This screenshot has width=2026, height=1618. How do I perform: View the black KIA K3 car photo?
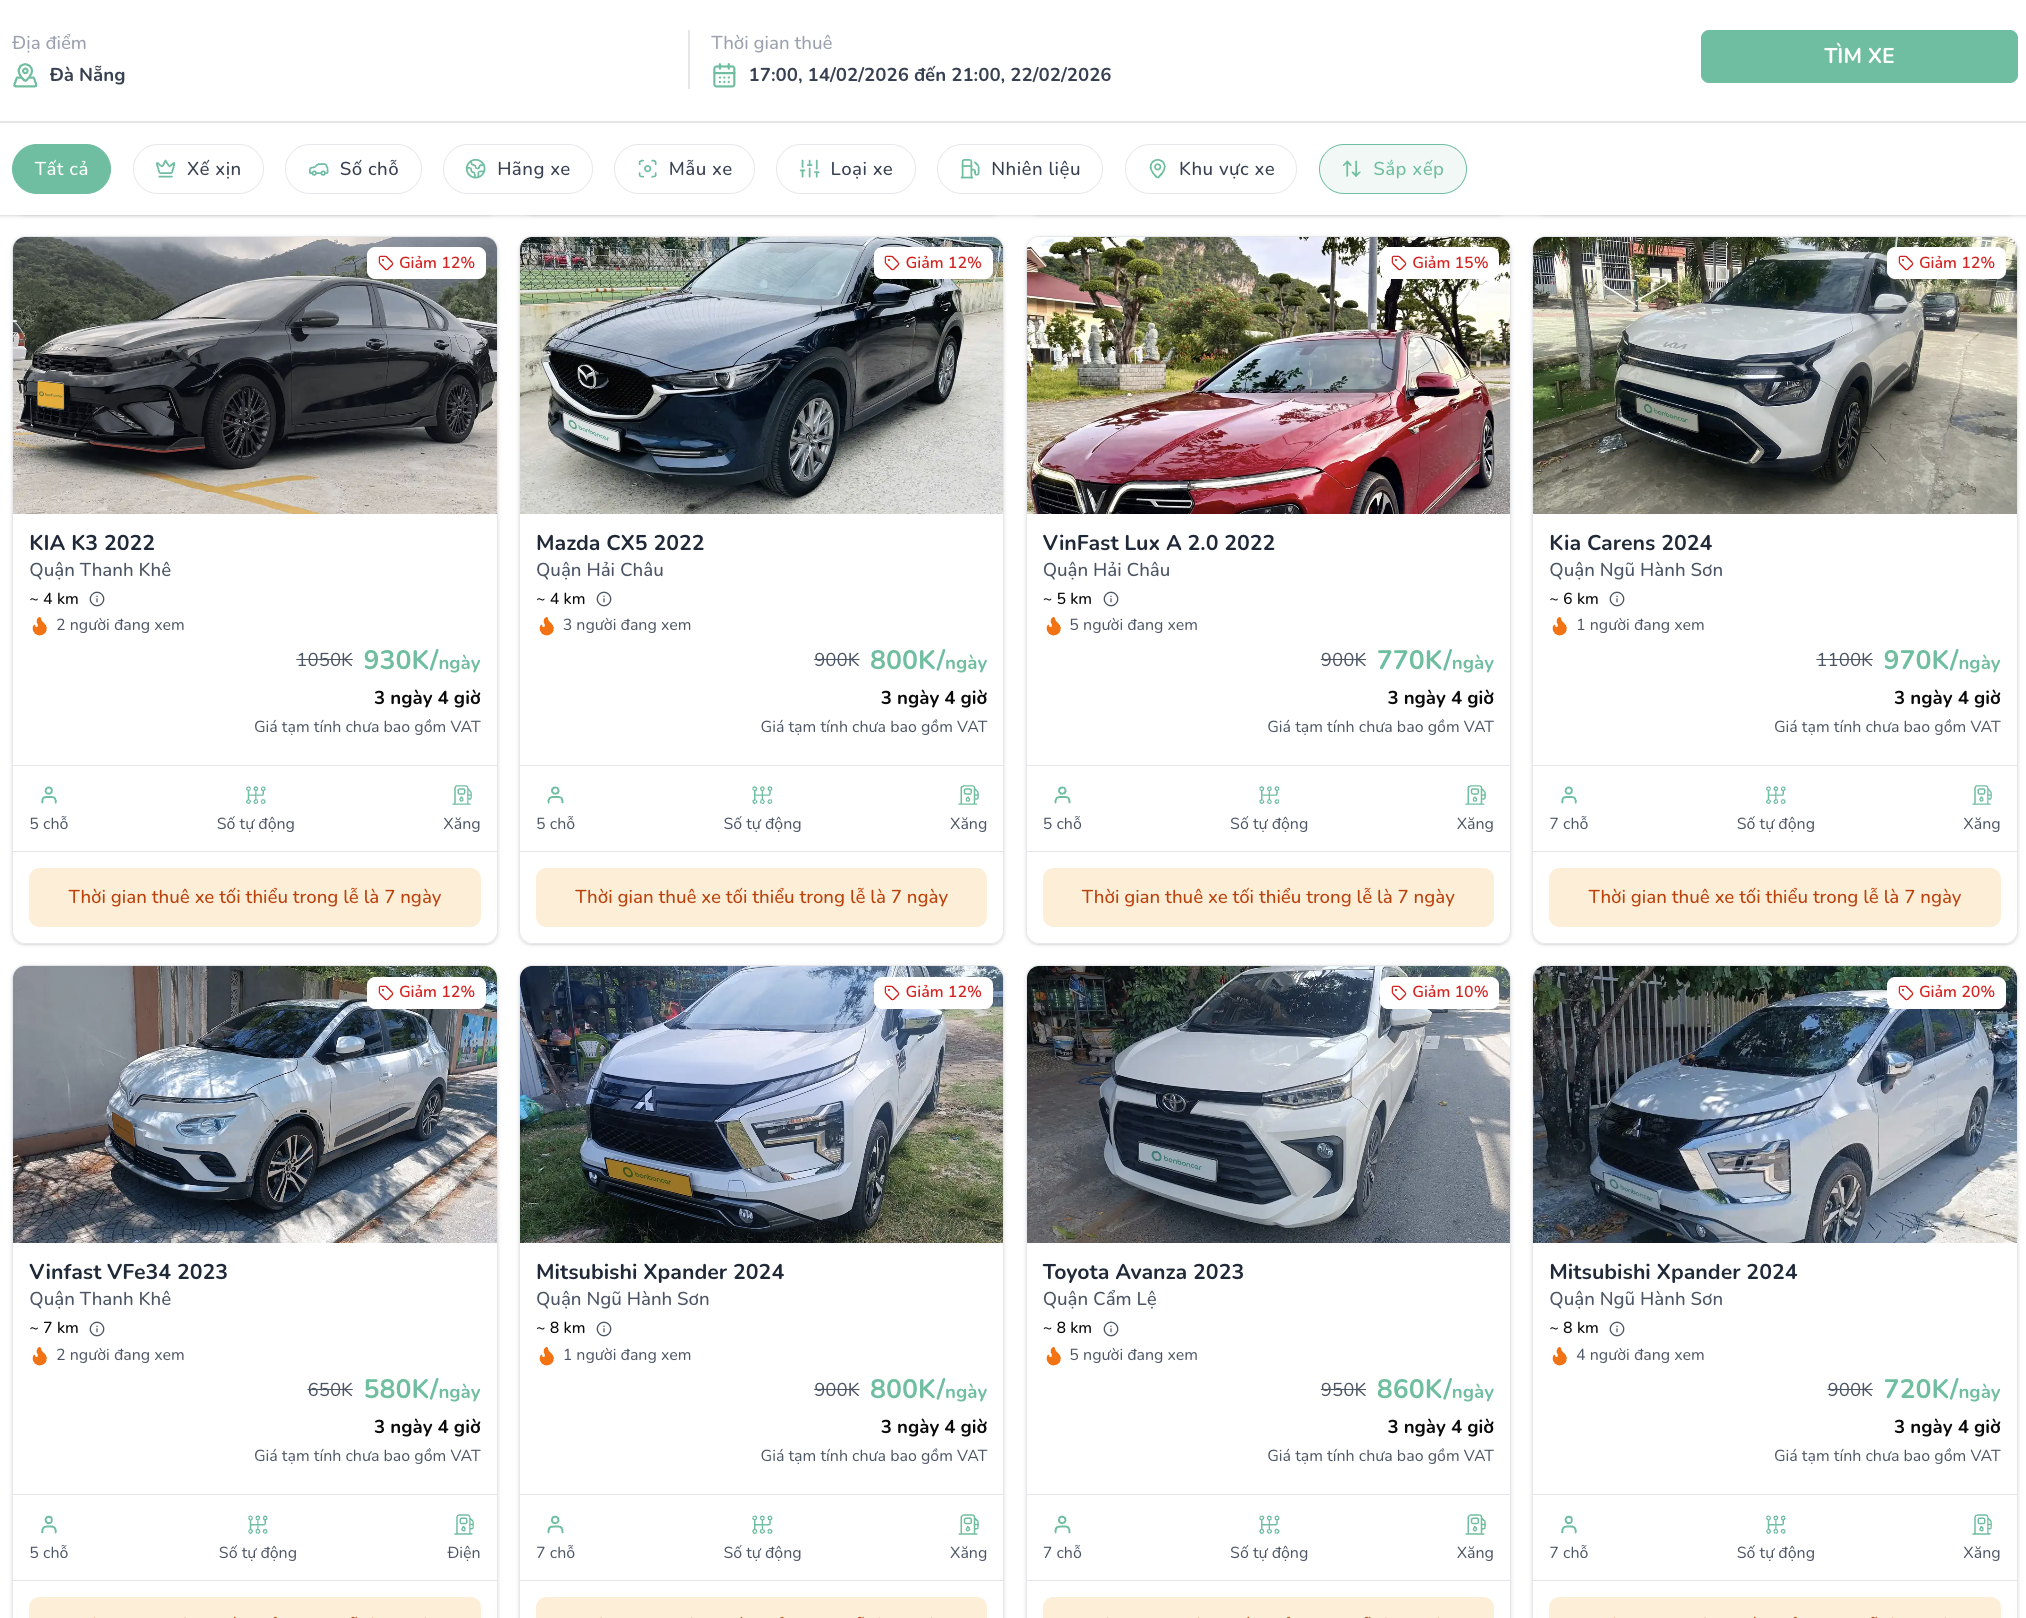coord(255,375)
